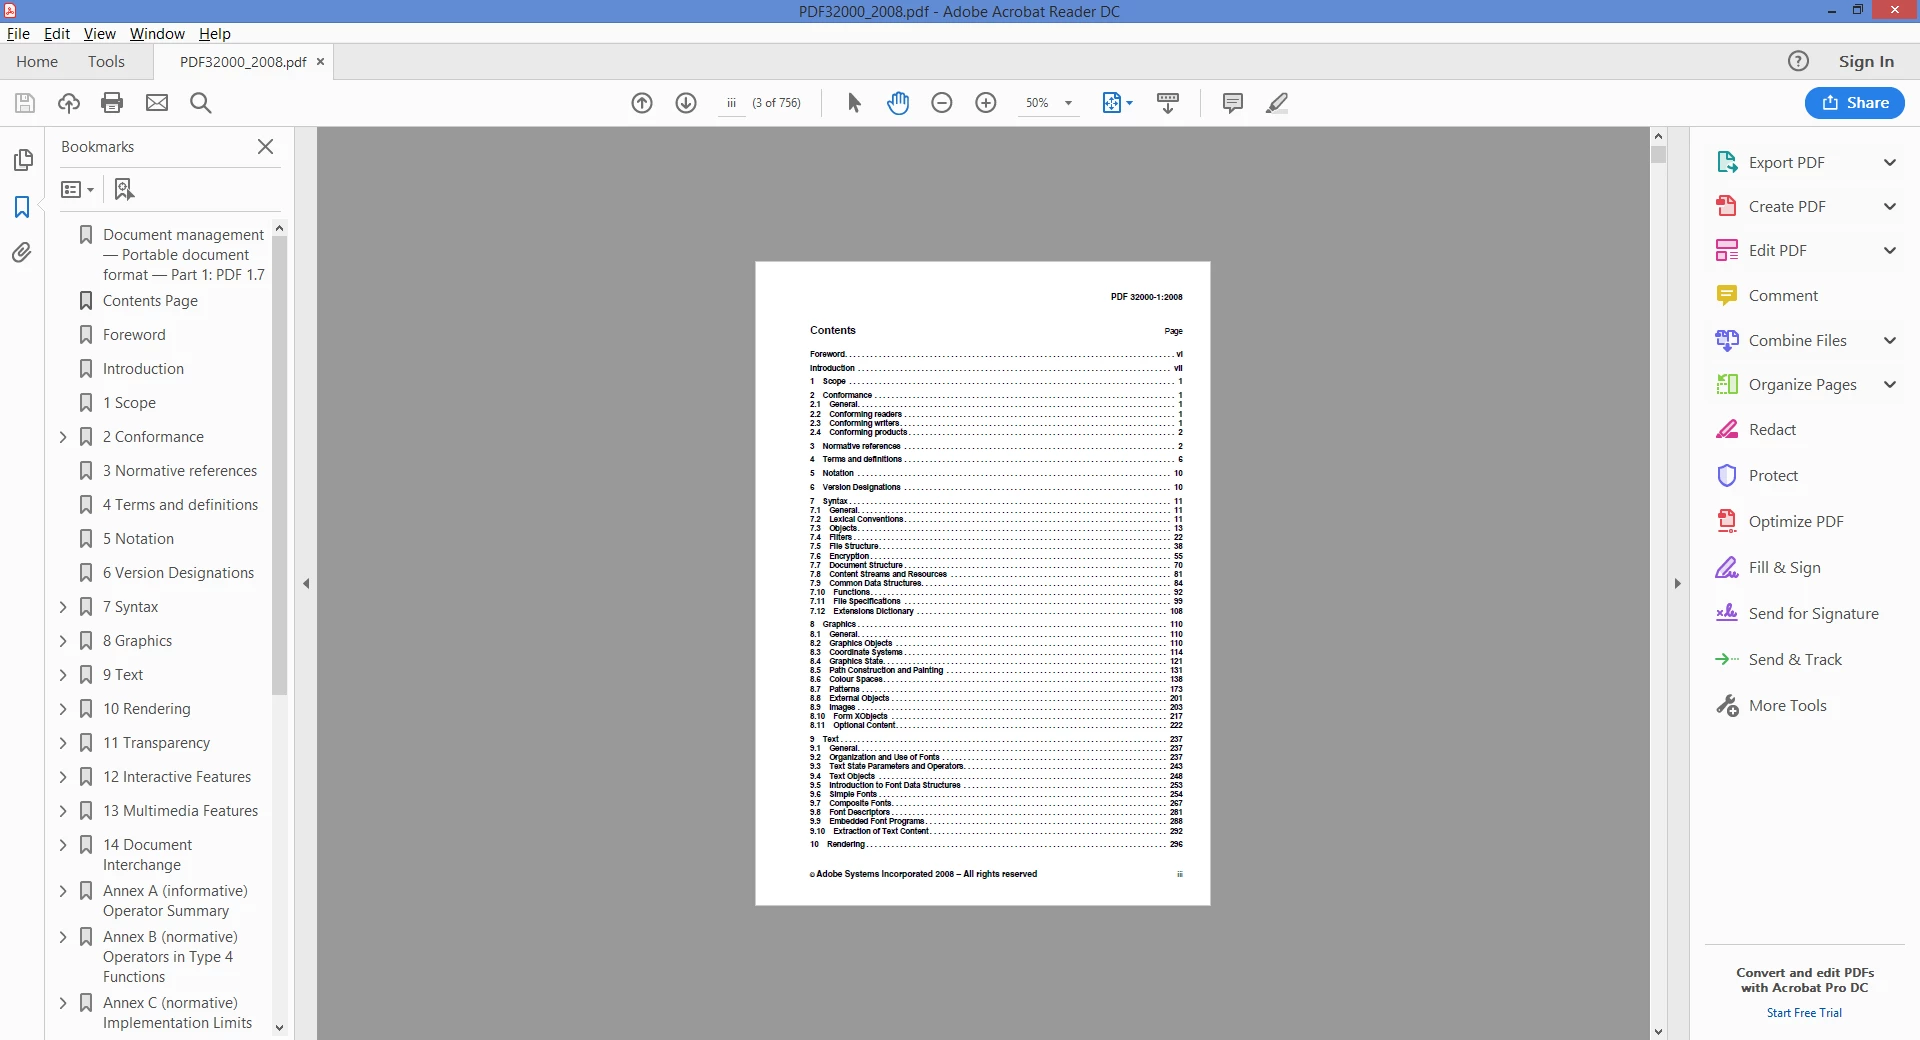Switch to the Home tab

tap(37, 61)
